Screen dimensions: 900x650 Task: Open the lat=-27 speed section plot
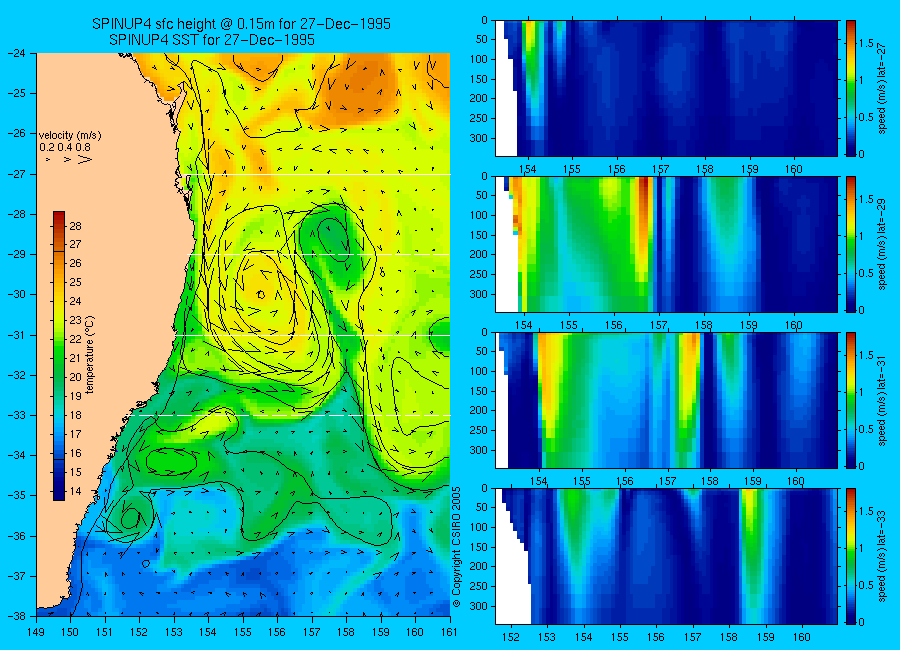[x=666, y=88]
